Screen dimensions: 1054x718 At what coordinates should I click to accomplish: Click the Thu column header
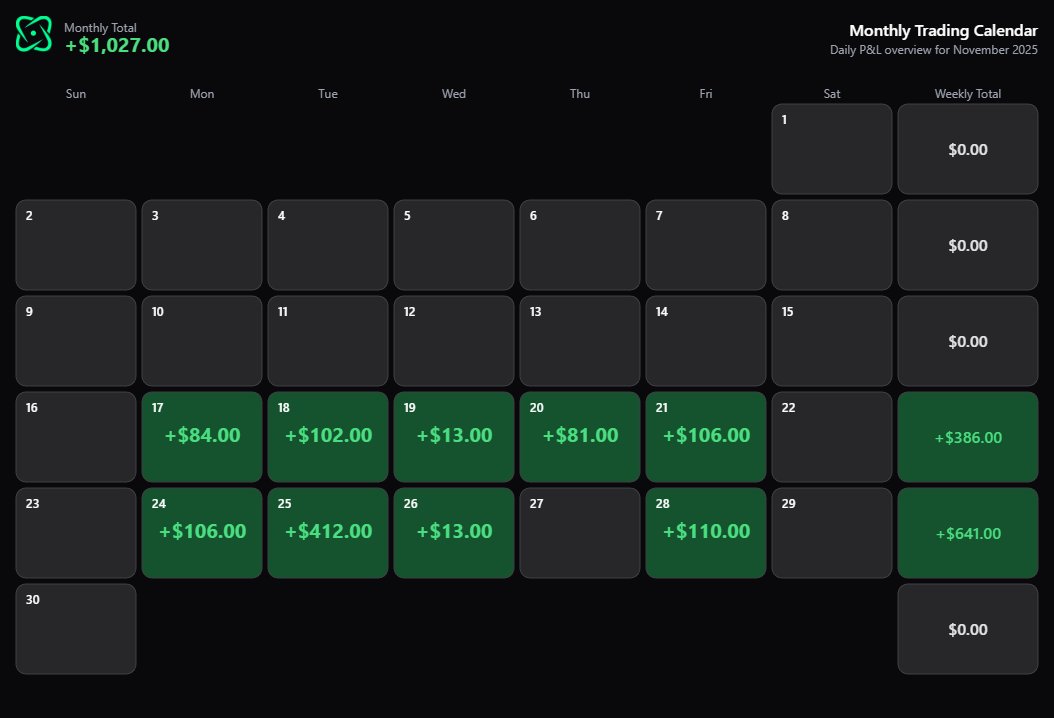pos(580,94)
